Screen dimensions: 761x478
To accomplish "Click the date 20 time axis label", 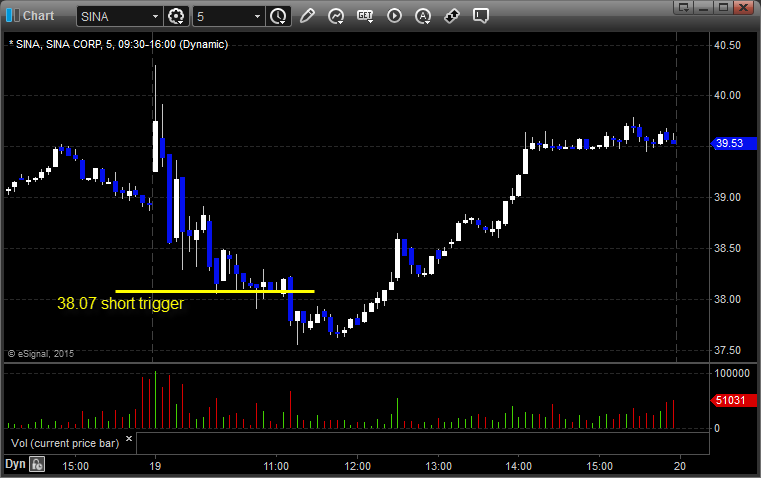I will coord(680,466).
